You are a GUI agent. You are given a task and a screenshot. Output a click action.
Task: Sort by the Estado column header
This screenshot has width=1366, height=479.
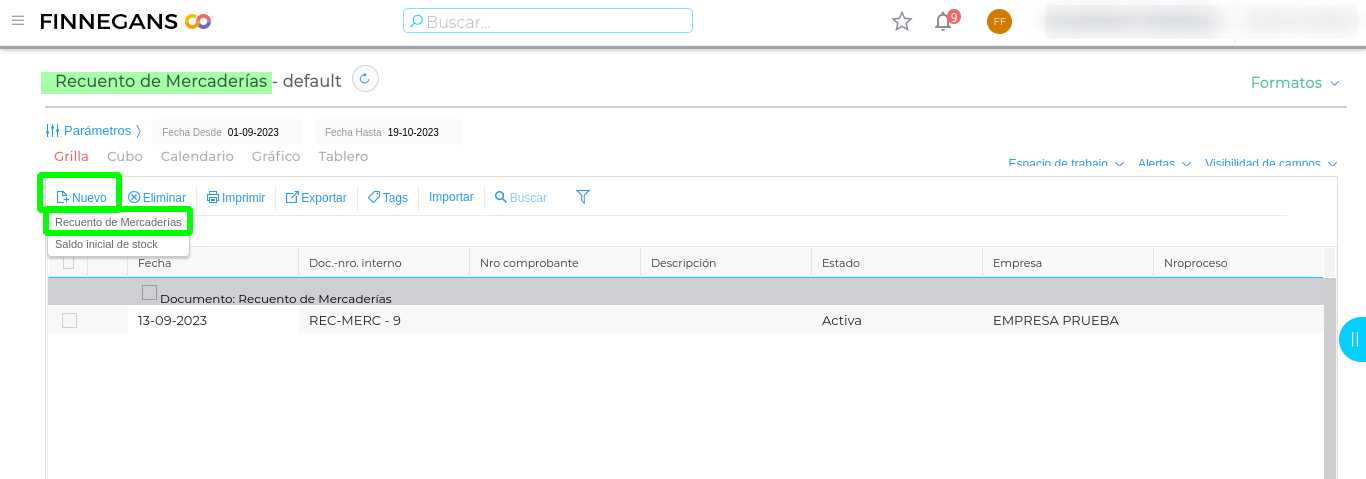(896, 263)
